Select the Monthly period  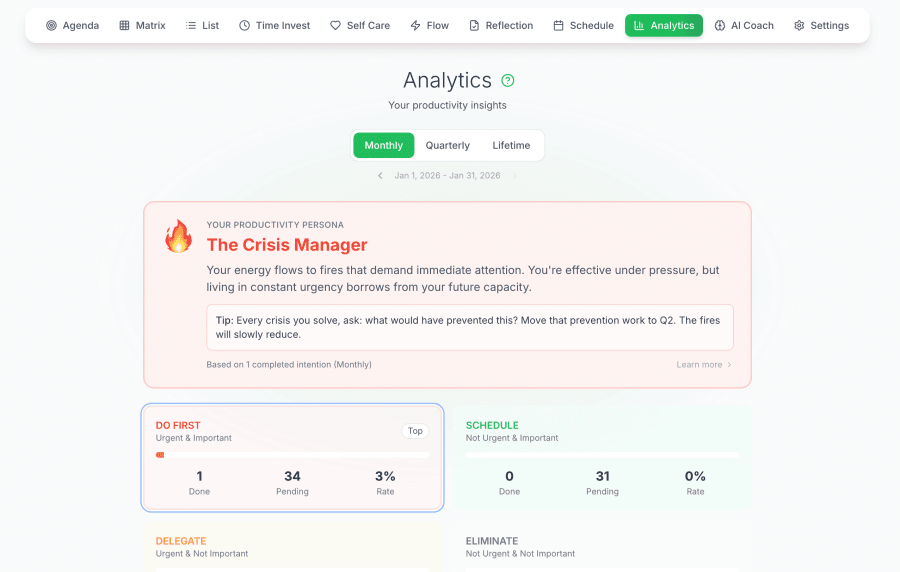coord(383,145)
